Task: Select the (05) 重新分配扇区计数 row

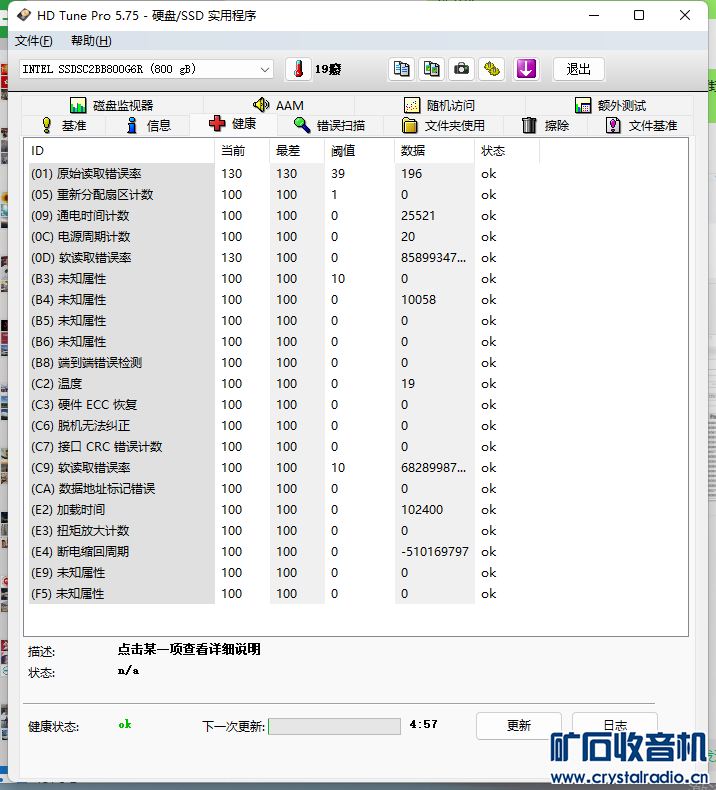Action: (x=284, y=195)
